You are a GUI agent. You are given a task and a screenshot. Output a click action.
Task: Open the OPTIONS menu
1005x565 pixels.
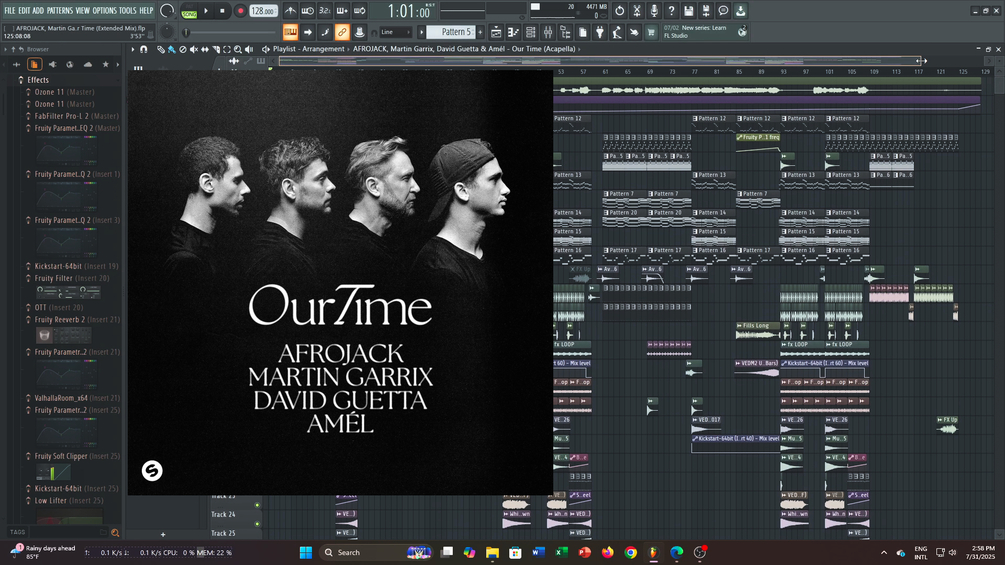[104, 11]
